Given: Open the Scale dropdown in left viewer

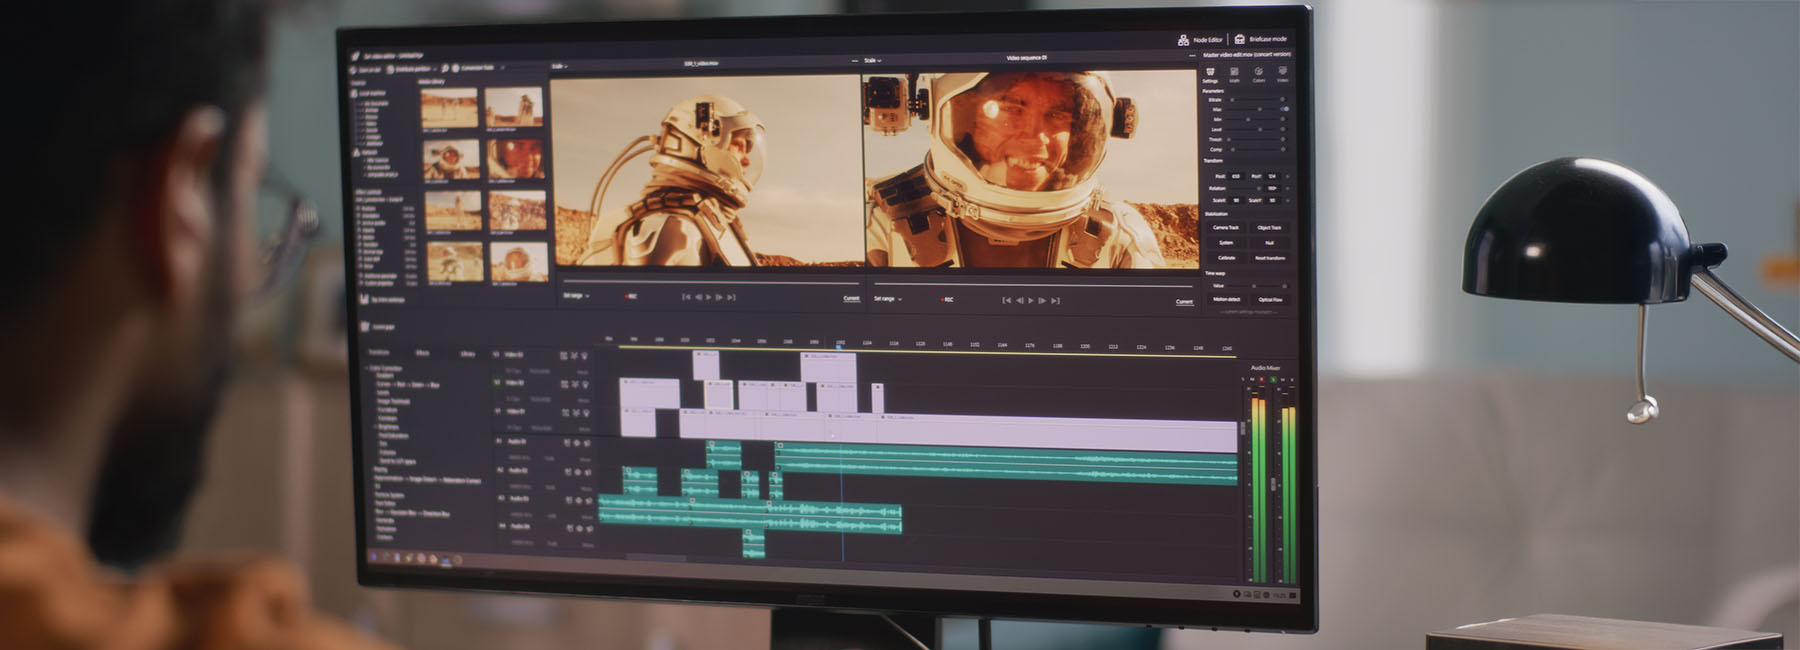Looking at the screenshot, I should point(559,66).
